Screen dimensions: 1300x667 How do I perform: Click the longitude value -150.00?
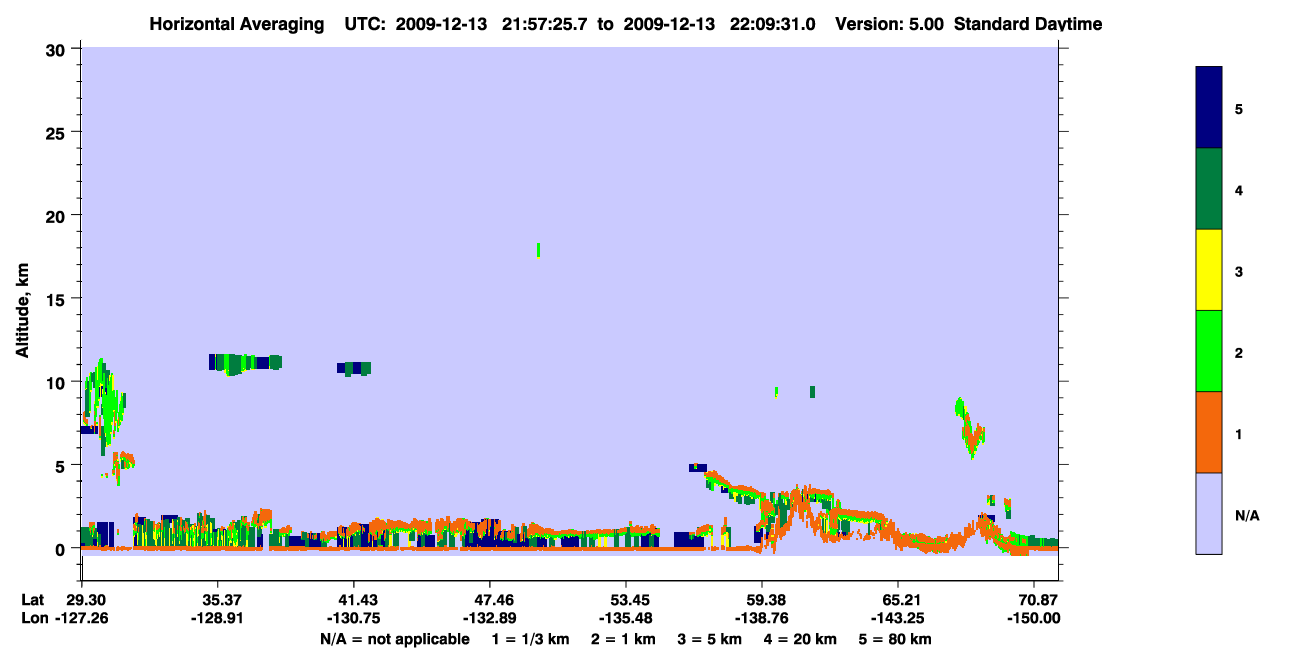pyautogui.click(x=1036, y=618)
